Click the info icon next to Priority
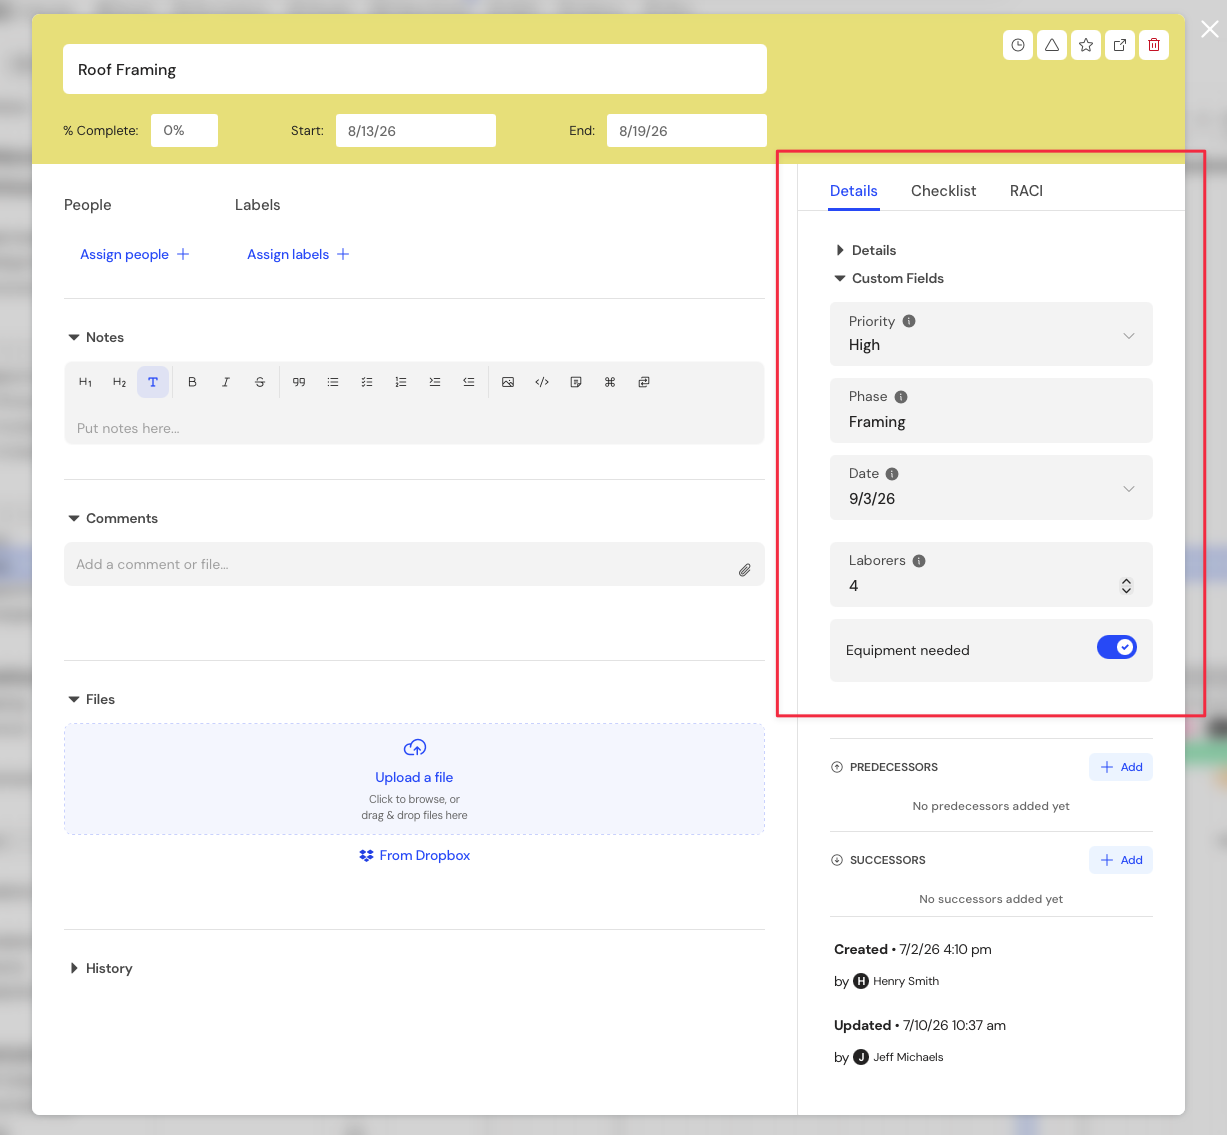Screen dimensions: 1227x1135 (x=909, y=321)
